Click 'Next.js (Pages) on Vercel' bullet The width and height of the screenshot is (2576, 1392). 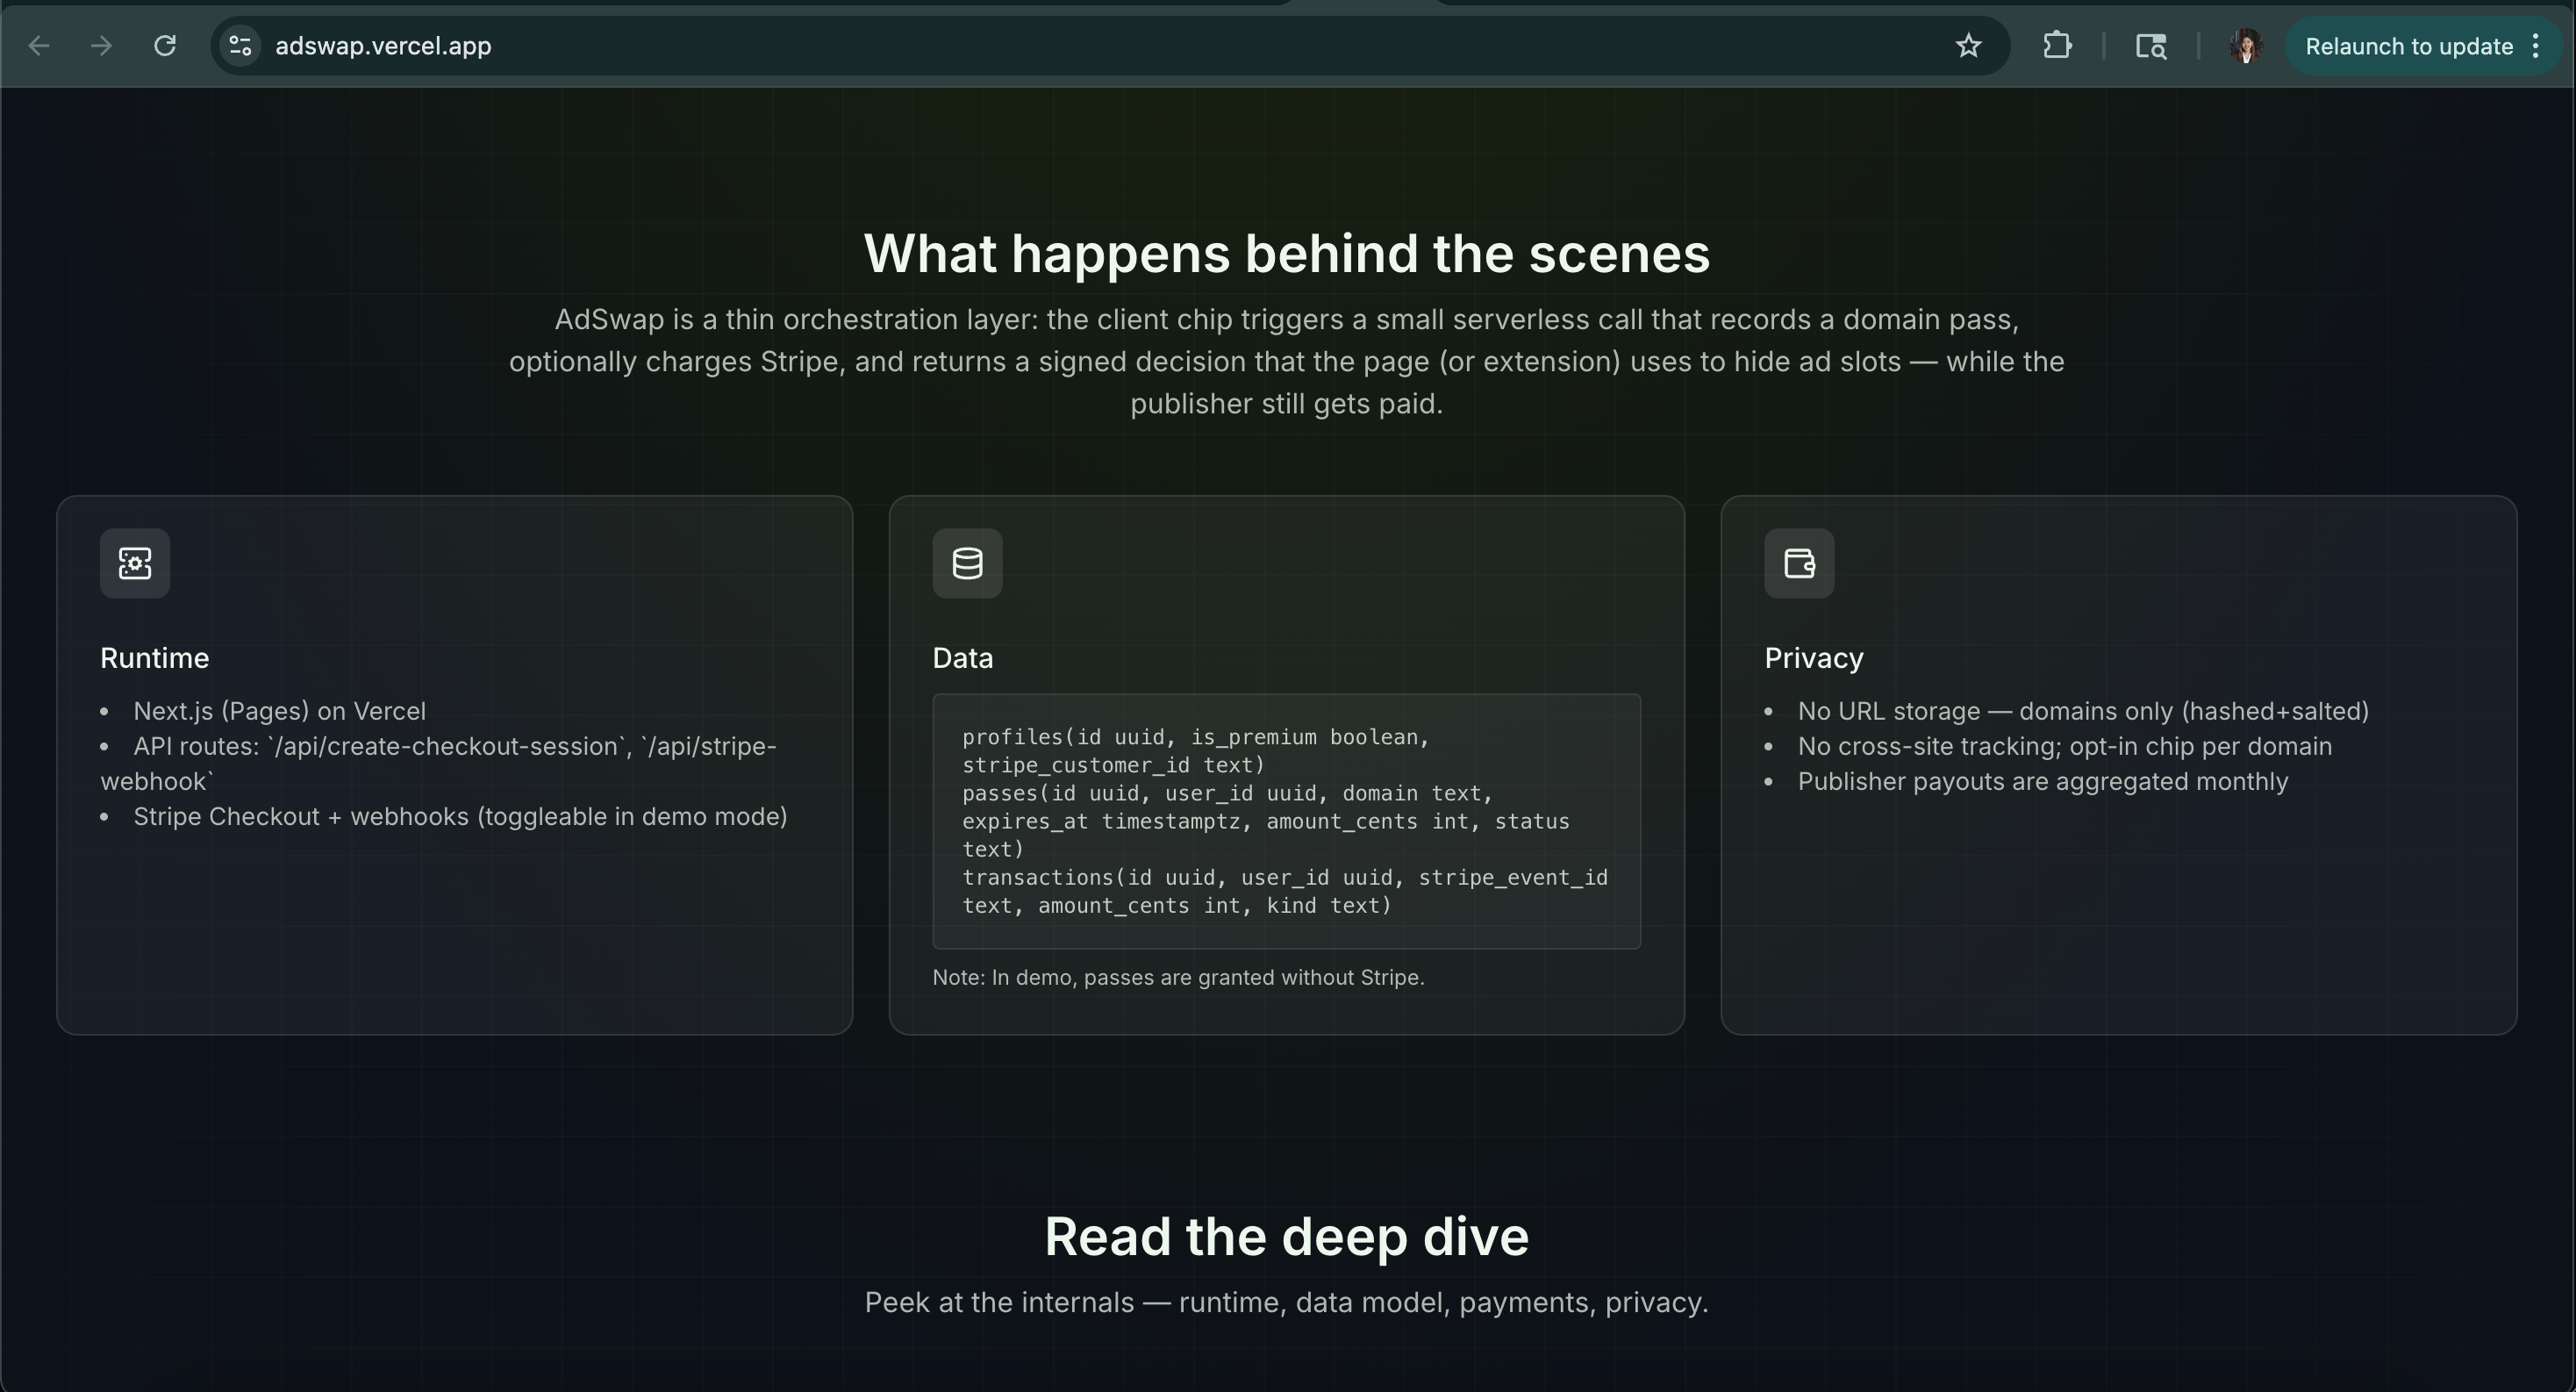(x=280, y=711)
